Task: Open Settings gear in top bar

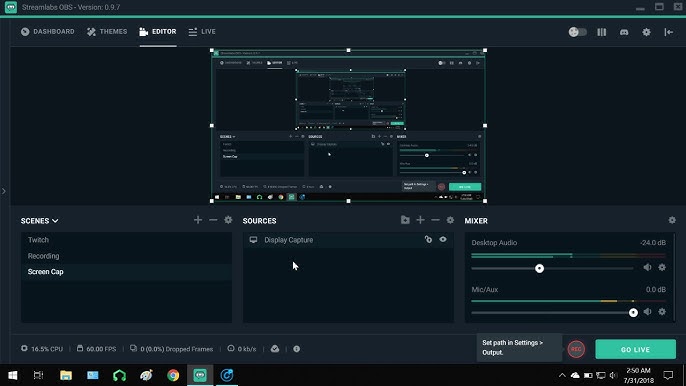Action: tap(646, 32)
